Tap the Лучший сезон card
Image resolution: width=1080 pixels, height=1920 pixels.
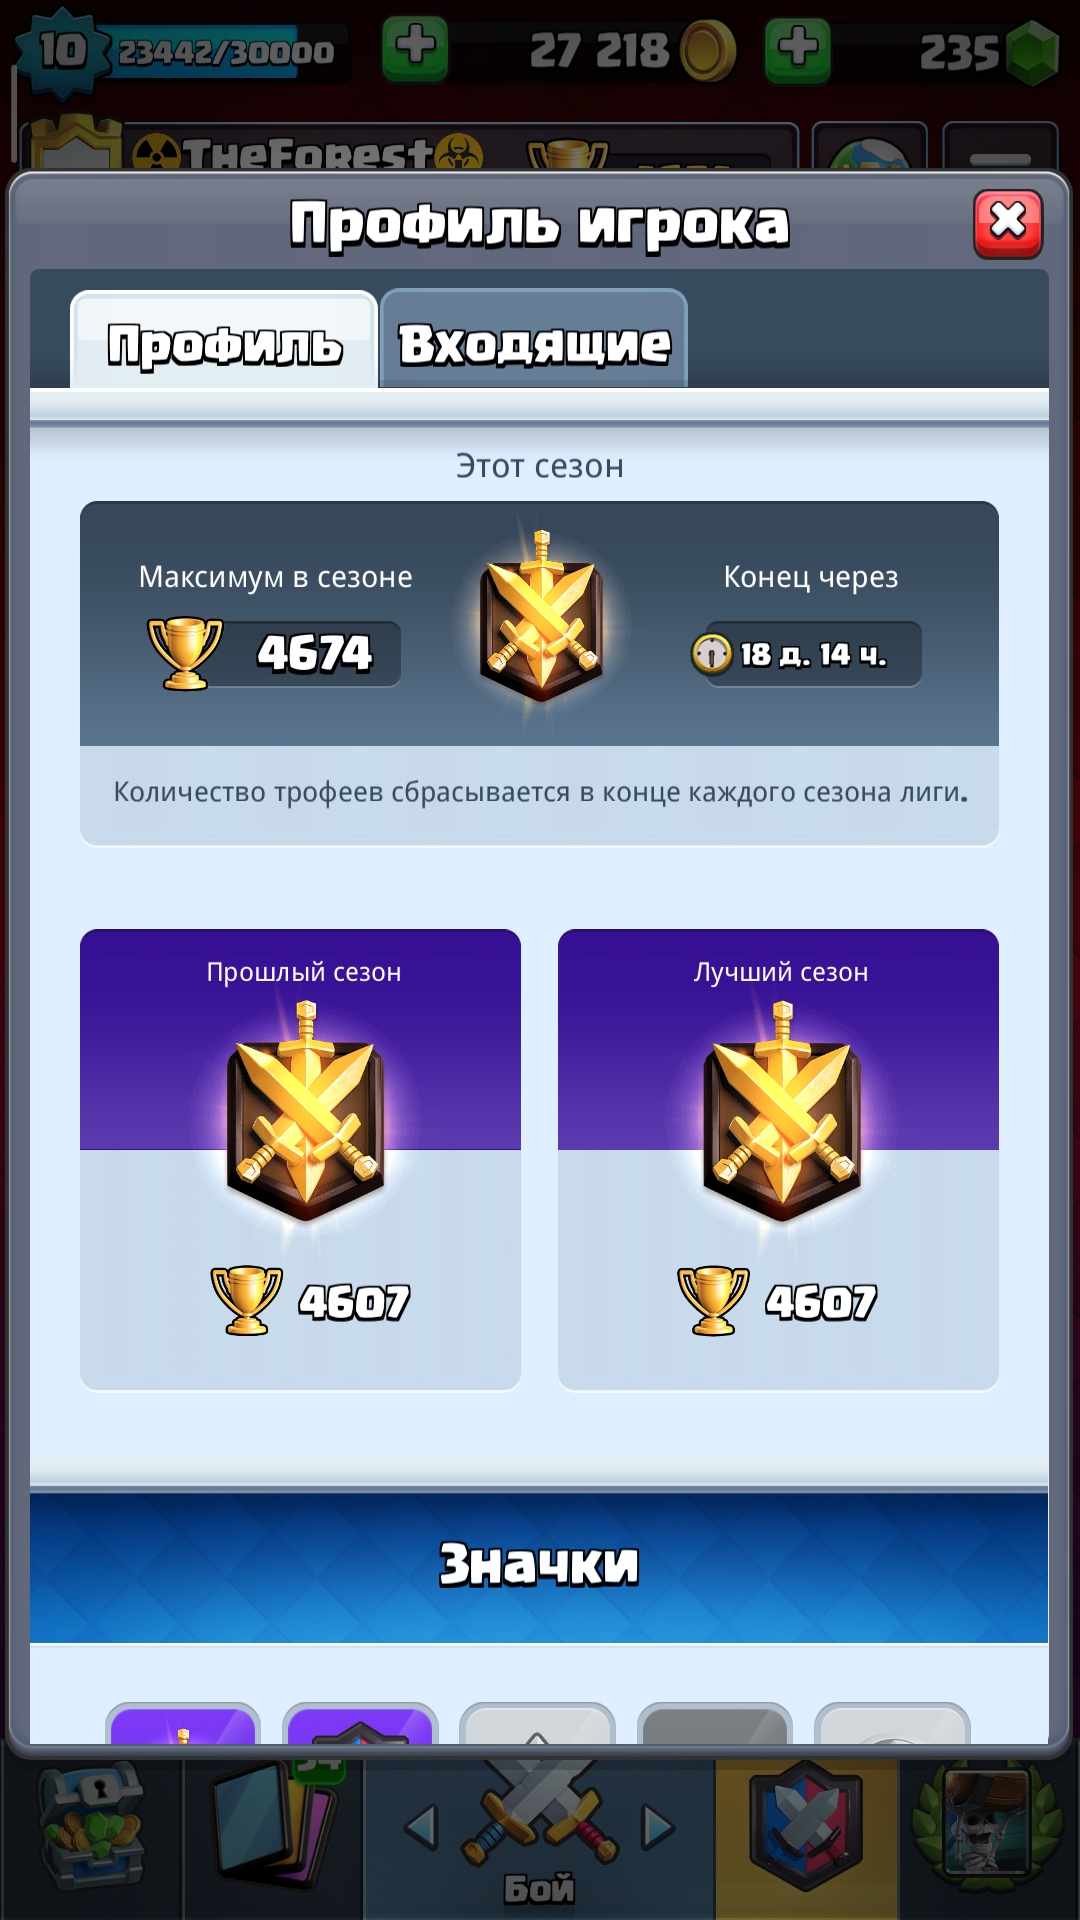click(778, 1160)
